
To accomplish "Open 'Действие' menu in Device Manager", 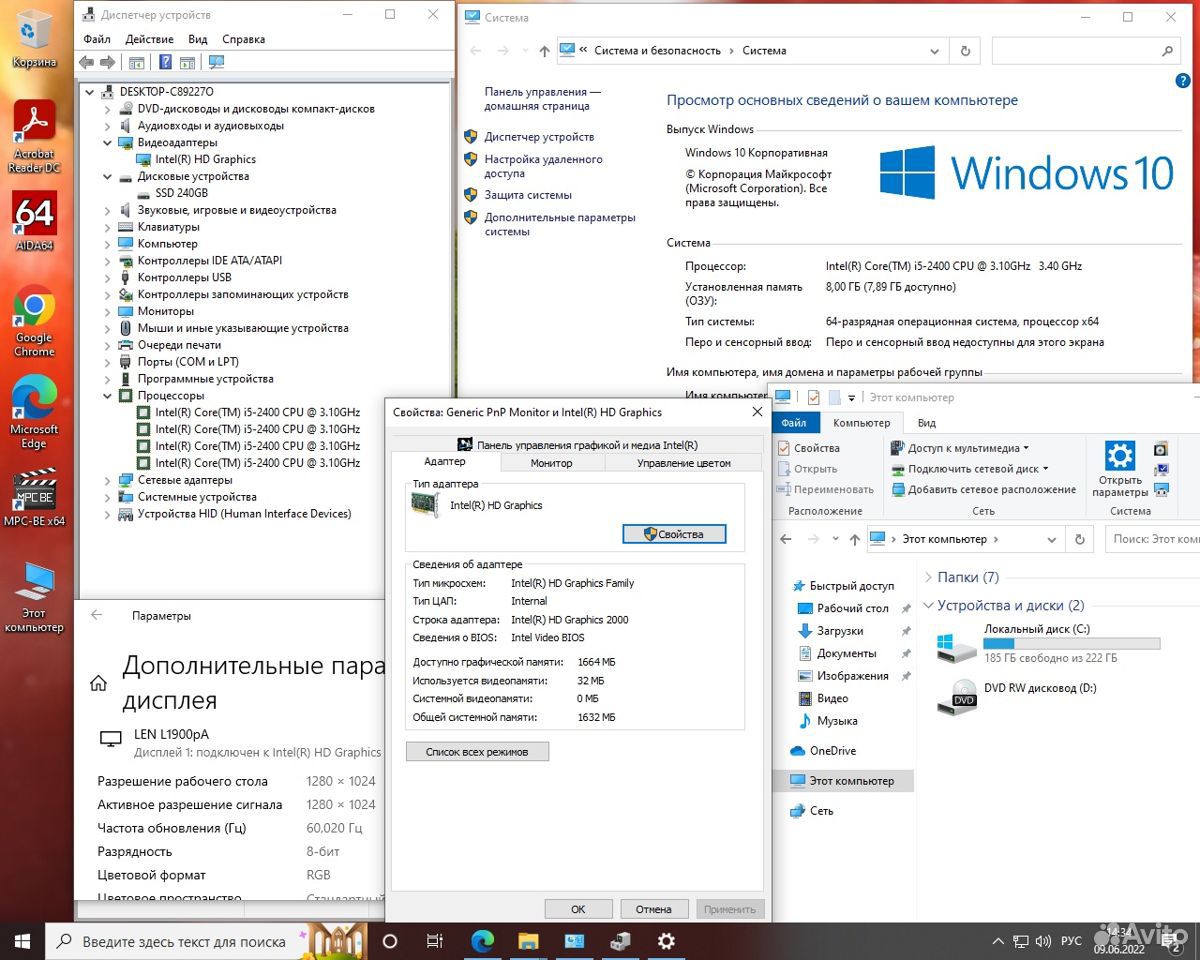I will 149,39.
